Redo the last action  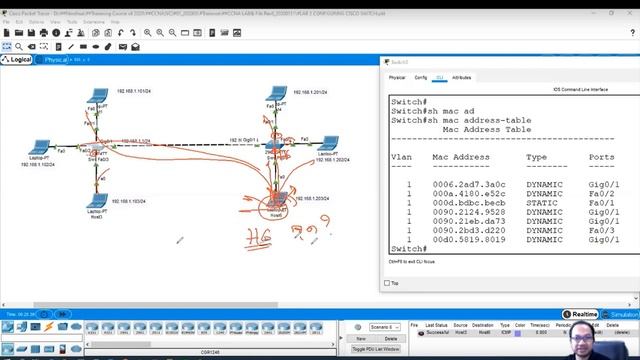133,33
